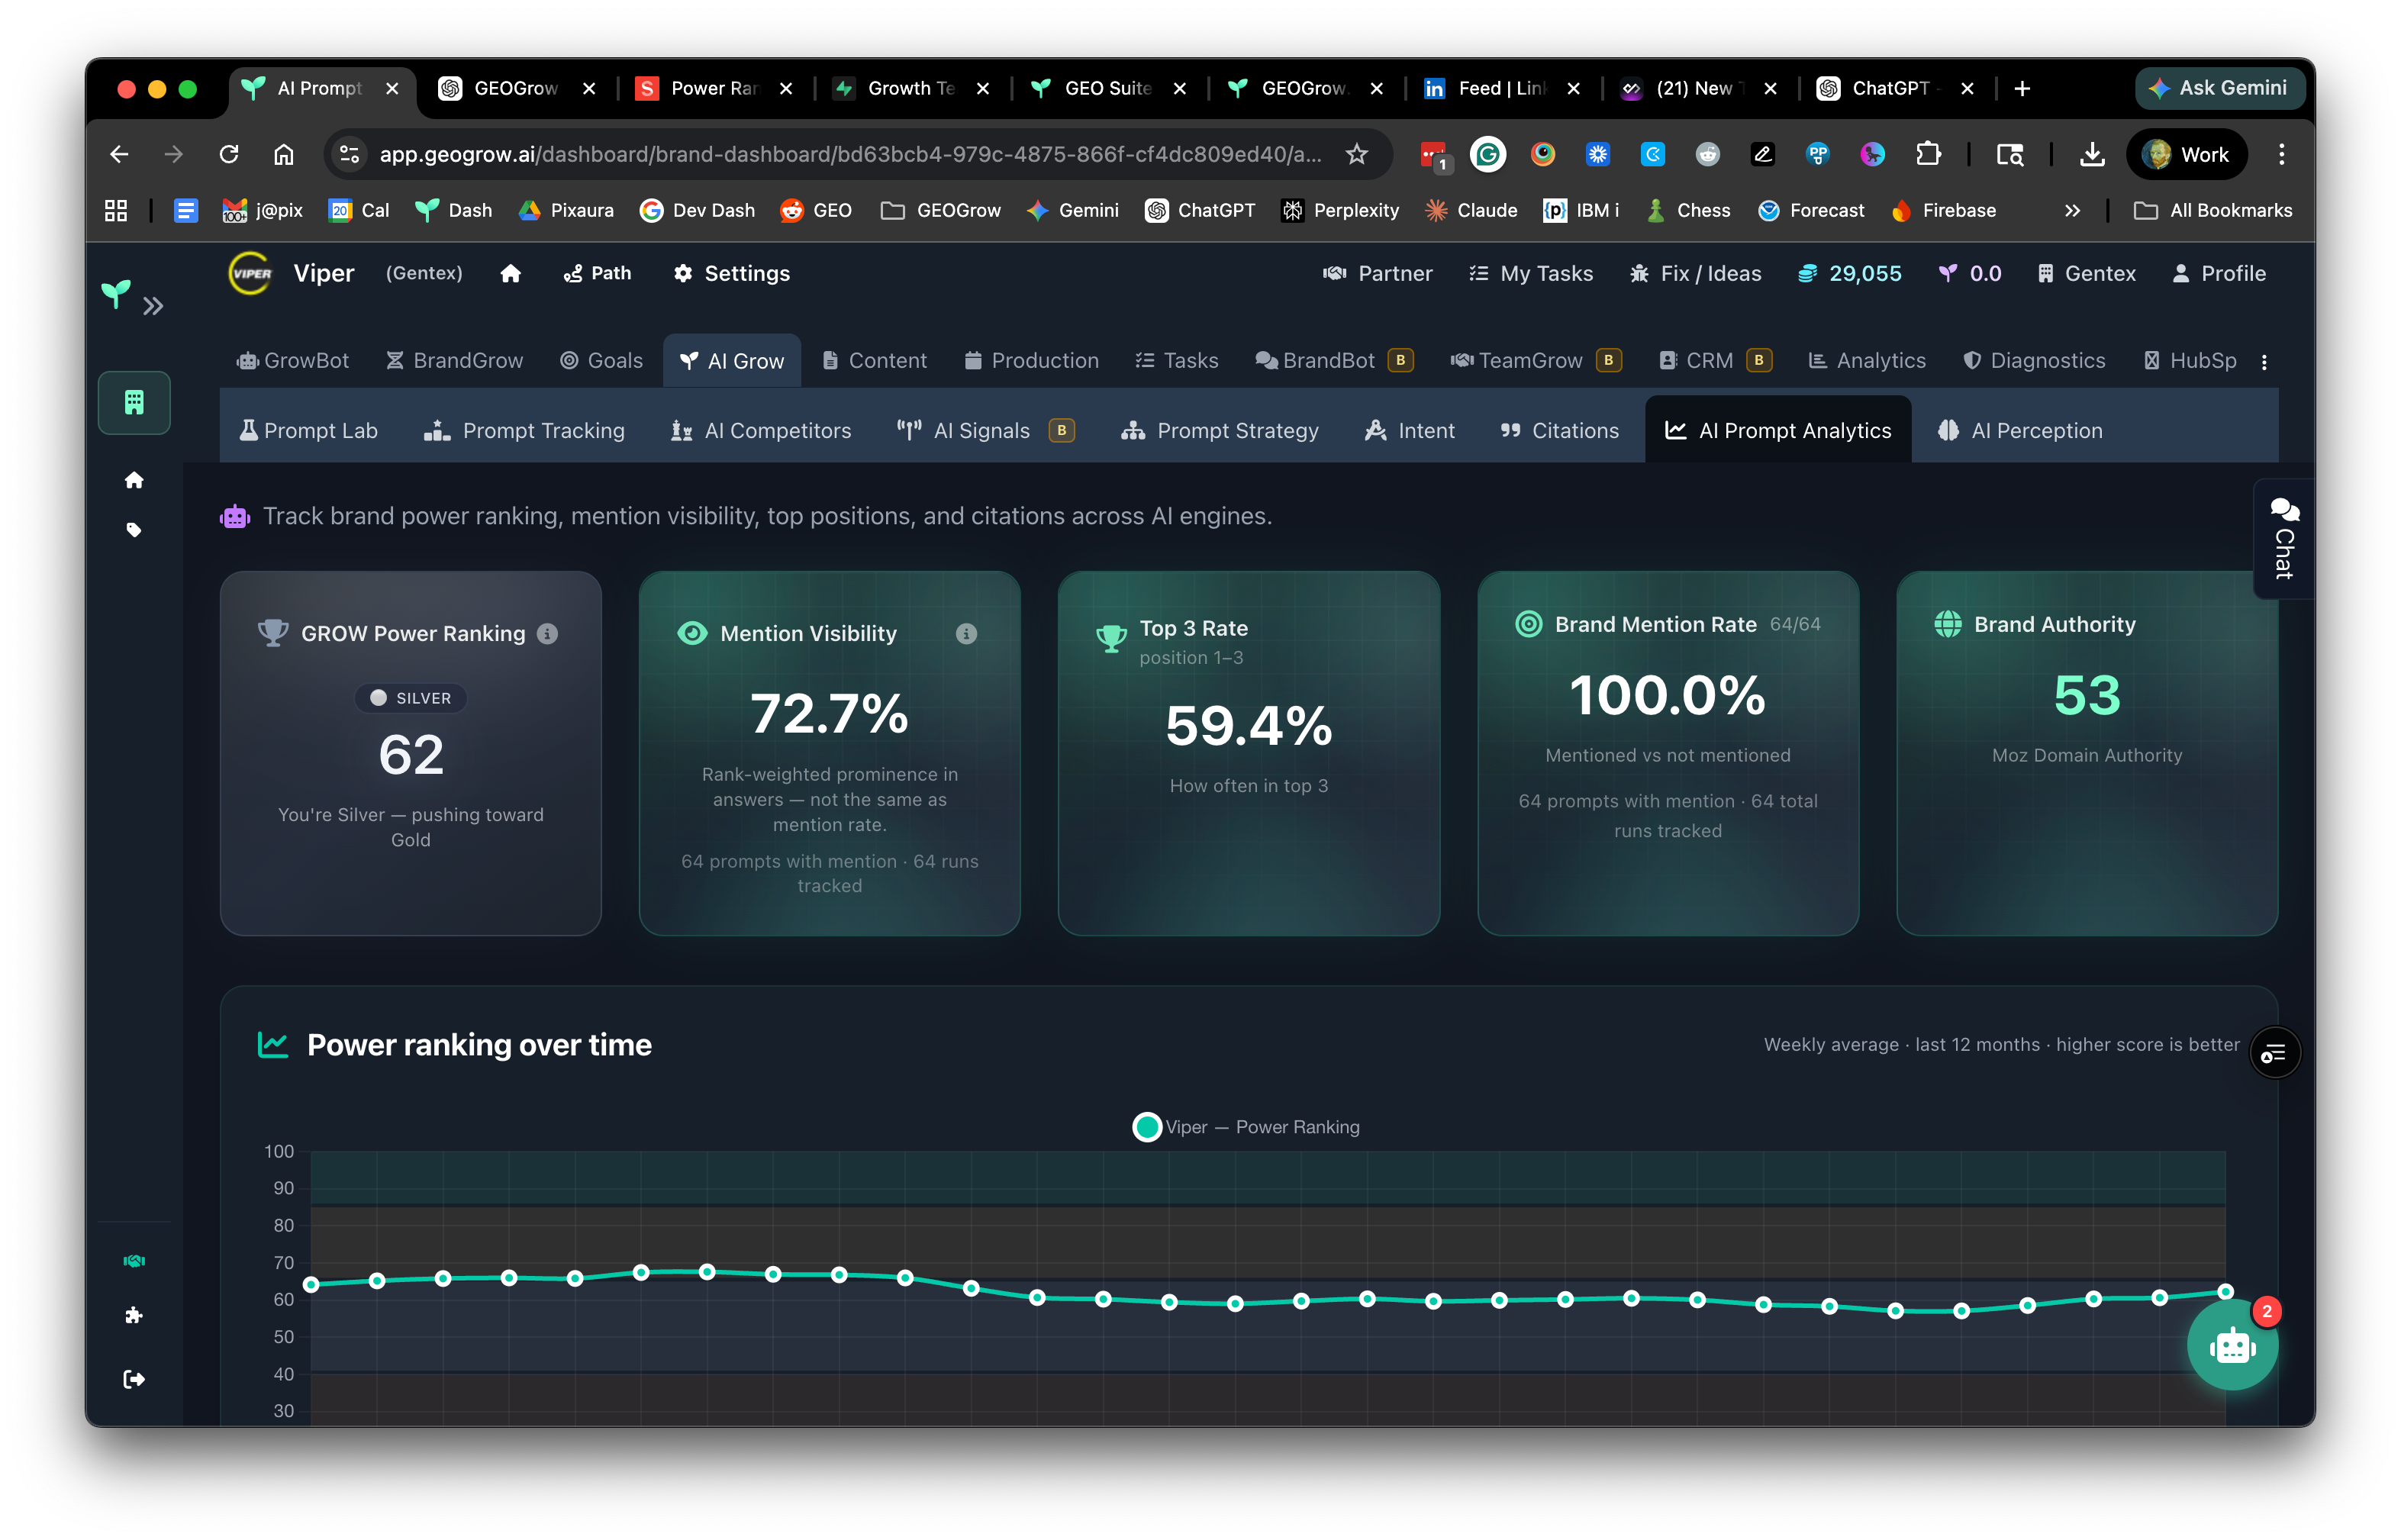
Task: Expand hidden bookmarks with the double chevron
Action: coord(2072,210)
